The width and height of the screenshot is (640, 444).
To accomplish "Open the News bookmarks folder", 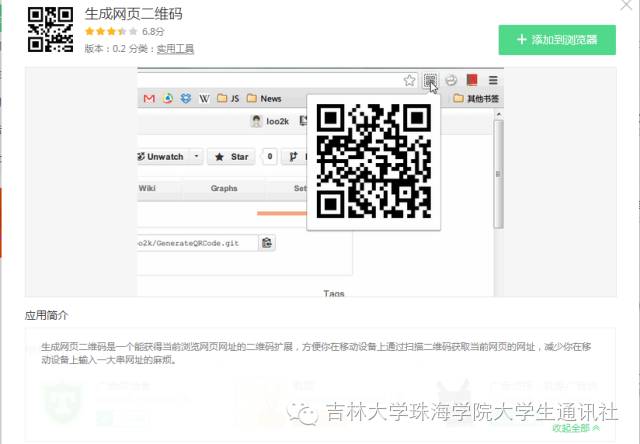I will 264,98.
